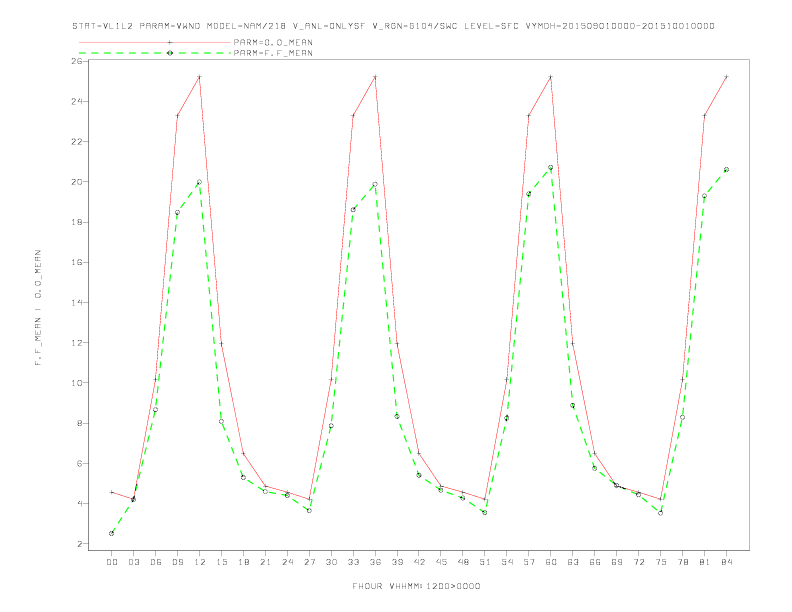Click the vertical axis title F.F_MEAN | O.O_MEAN
Screen dimensions: 792x612
pyautogui.click(x=38, y=308)
